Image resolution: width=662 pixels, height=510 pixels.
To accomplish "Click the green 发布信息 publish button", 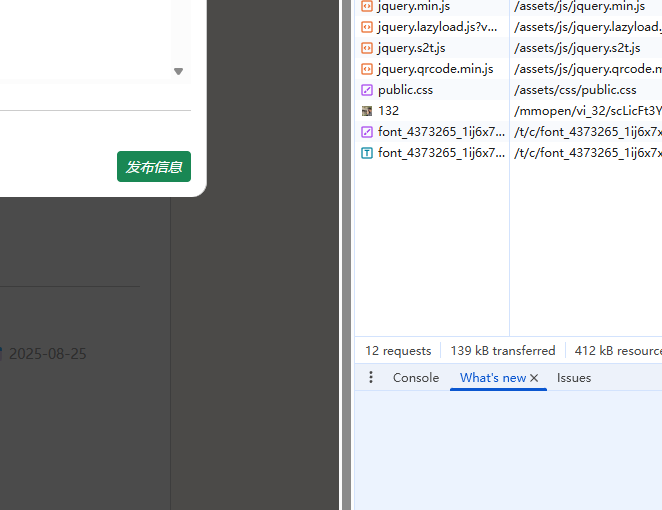I will 154,167.
